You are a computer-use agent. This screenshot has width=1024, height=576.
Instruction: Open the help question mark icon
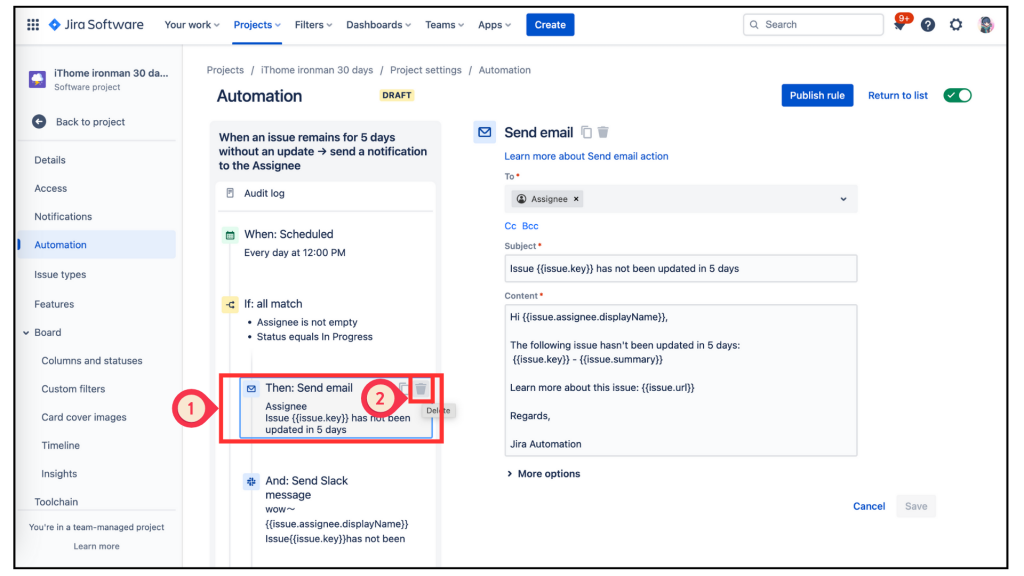click(927, 25)
